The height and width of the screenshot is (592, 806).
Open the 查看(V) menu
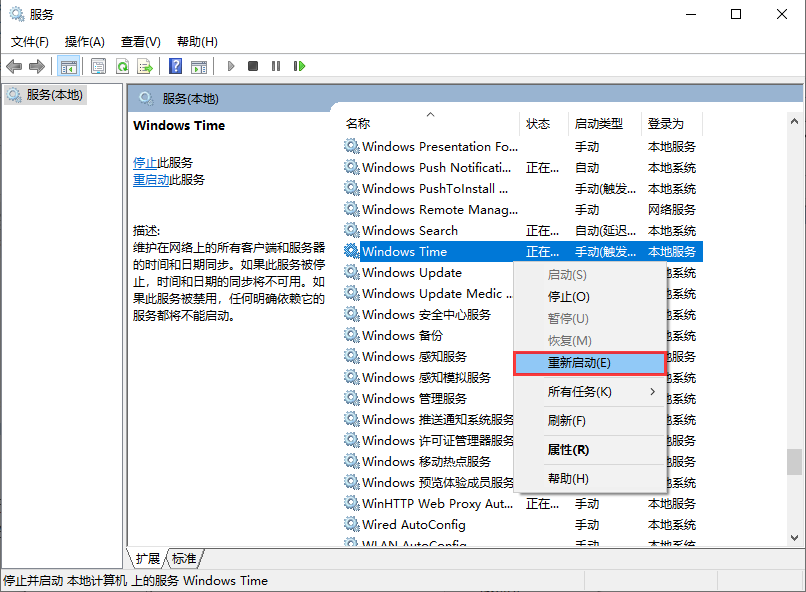(140, 42)
